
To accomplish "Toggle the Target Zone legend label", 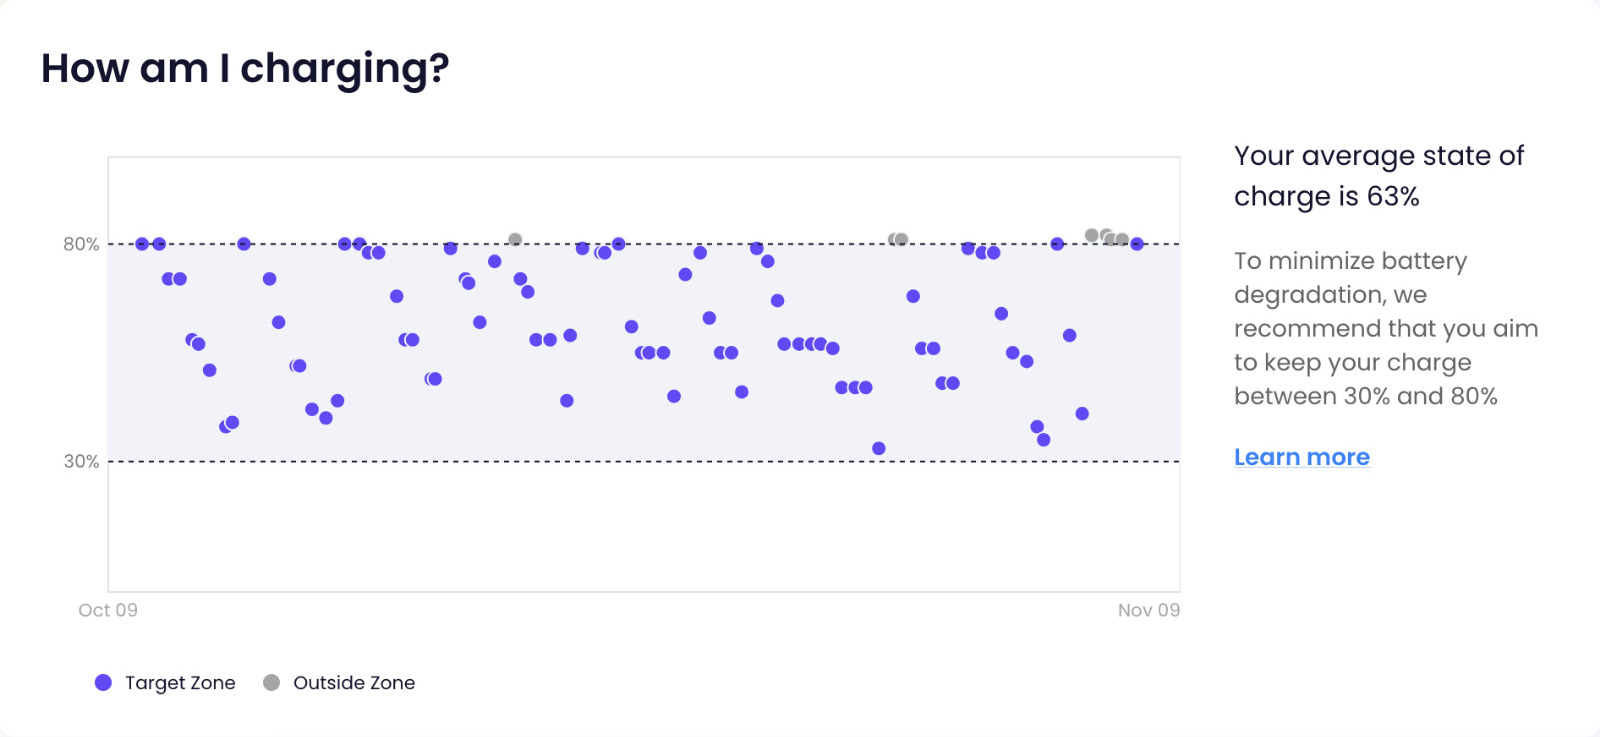I will point(180,683).
